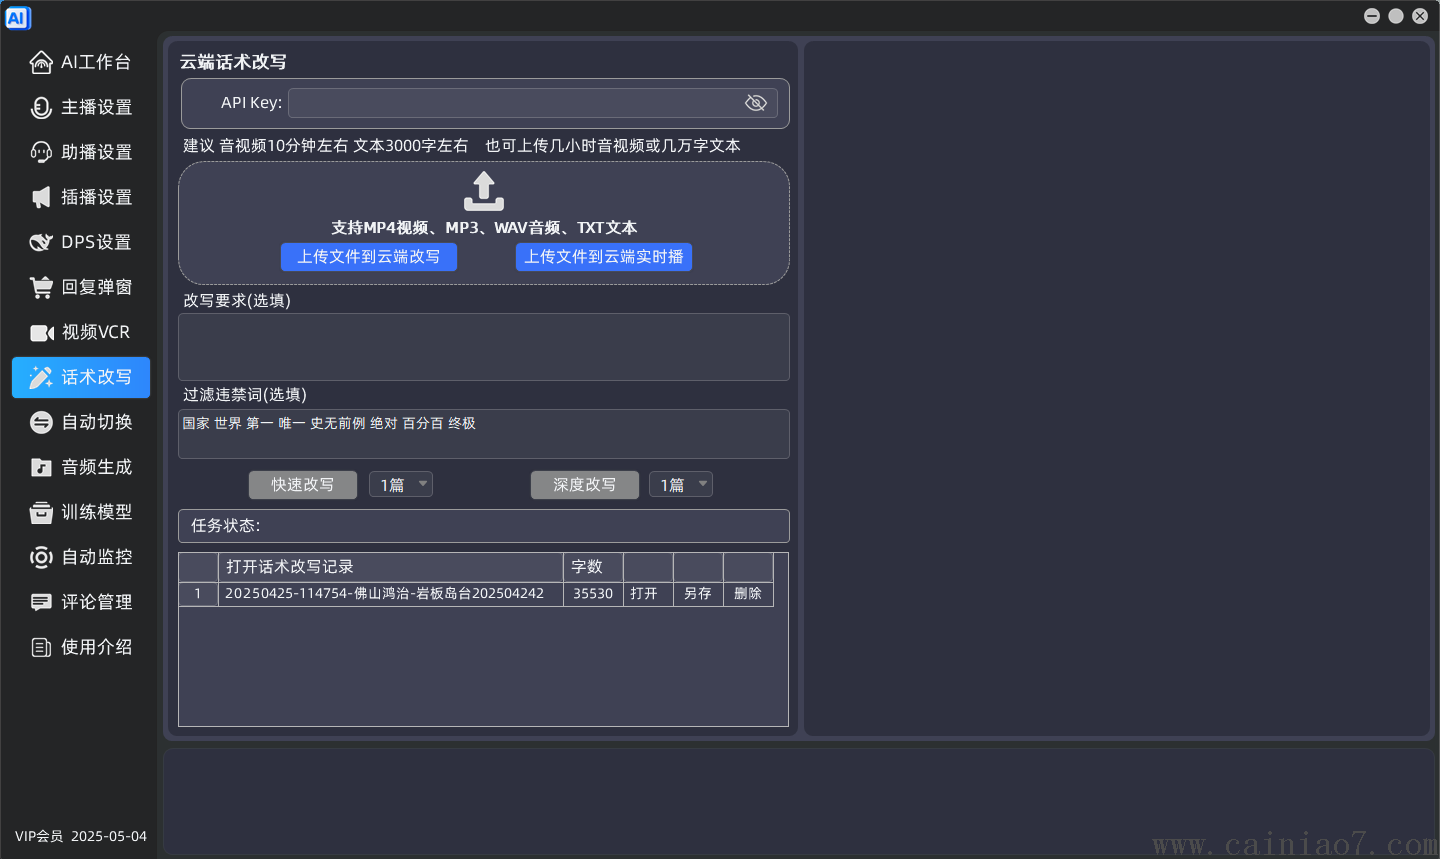Click the AI工作台 home icon
Viewport: 1440px width, 859px height.
41,62
